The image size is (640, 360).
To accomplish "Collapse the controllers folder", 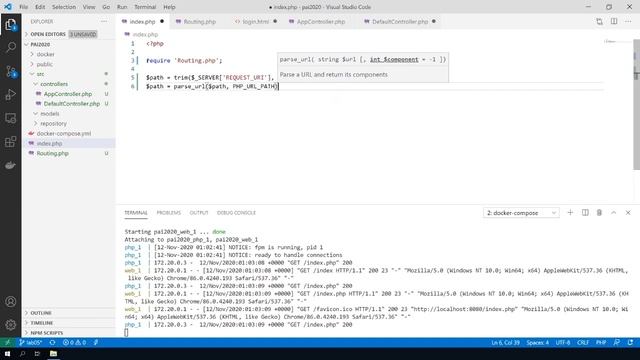I will click(x=54, y=84).
